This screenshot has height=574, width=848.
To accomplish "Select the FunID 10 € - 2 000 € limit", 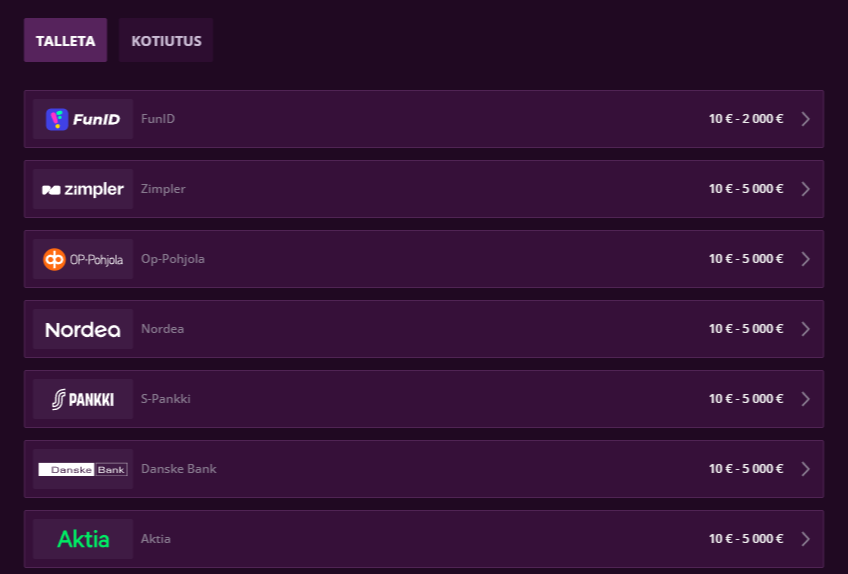I will click(746, 119).
